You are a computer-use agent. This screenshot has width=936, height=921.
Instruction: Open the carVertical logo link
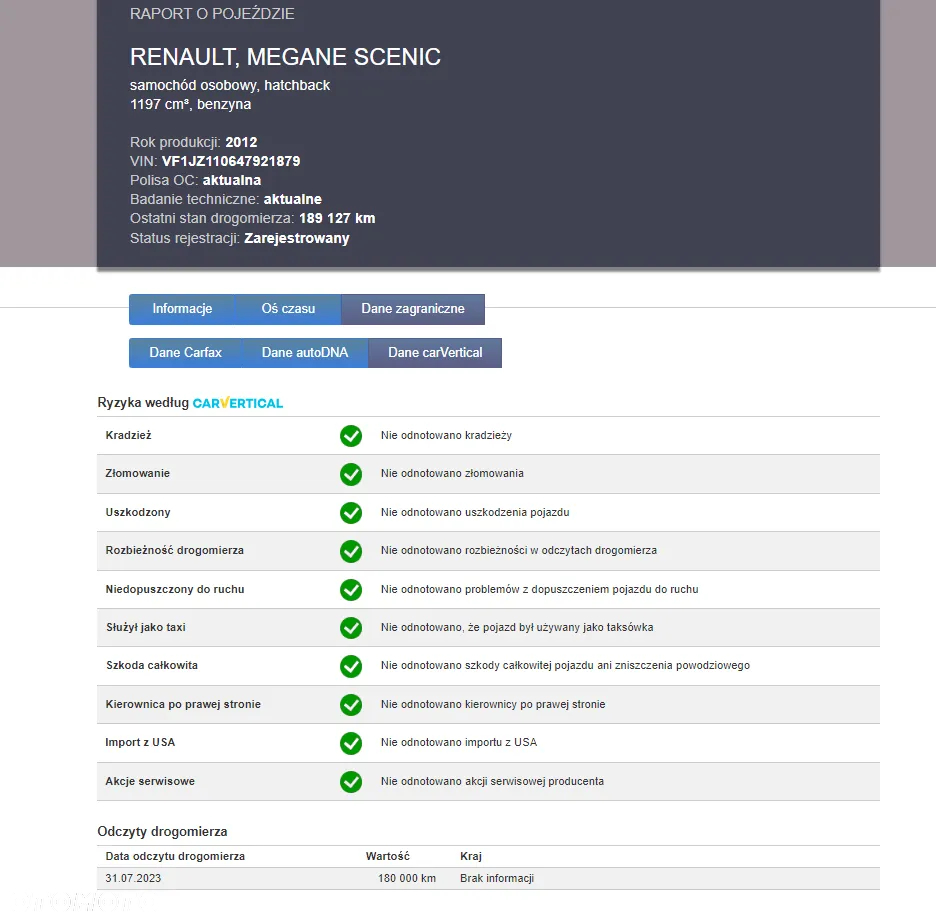(238, 403)
